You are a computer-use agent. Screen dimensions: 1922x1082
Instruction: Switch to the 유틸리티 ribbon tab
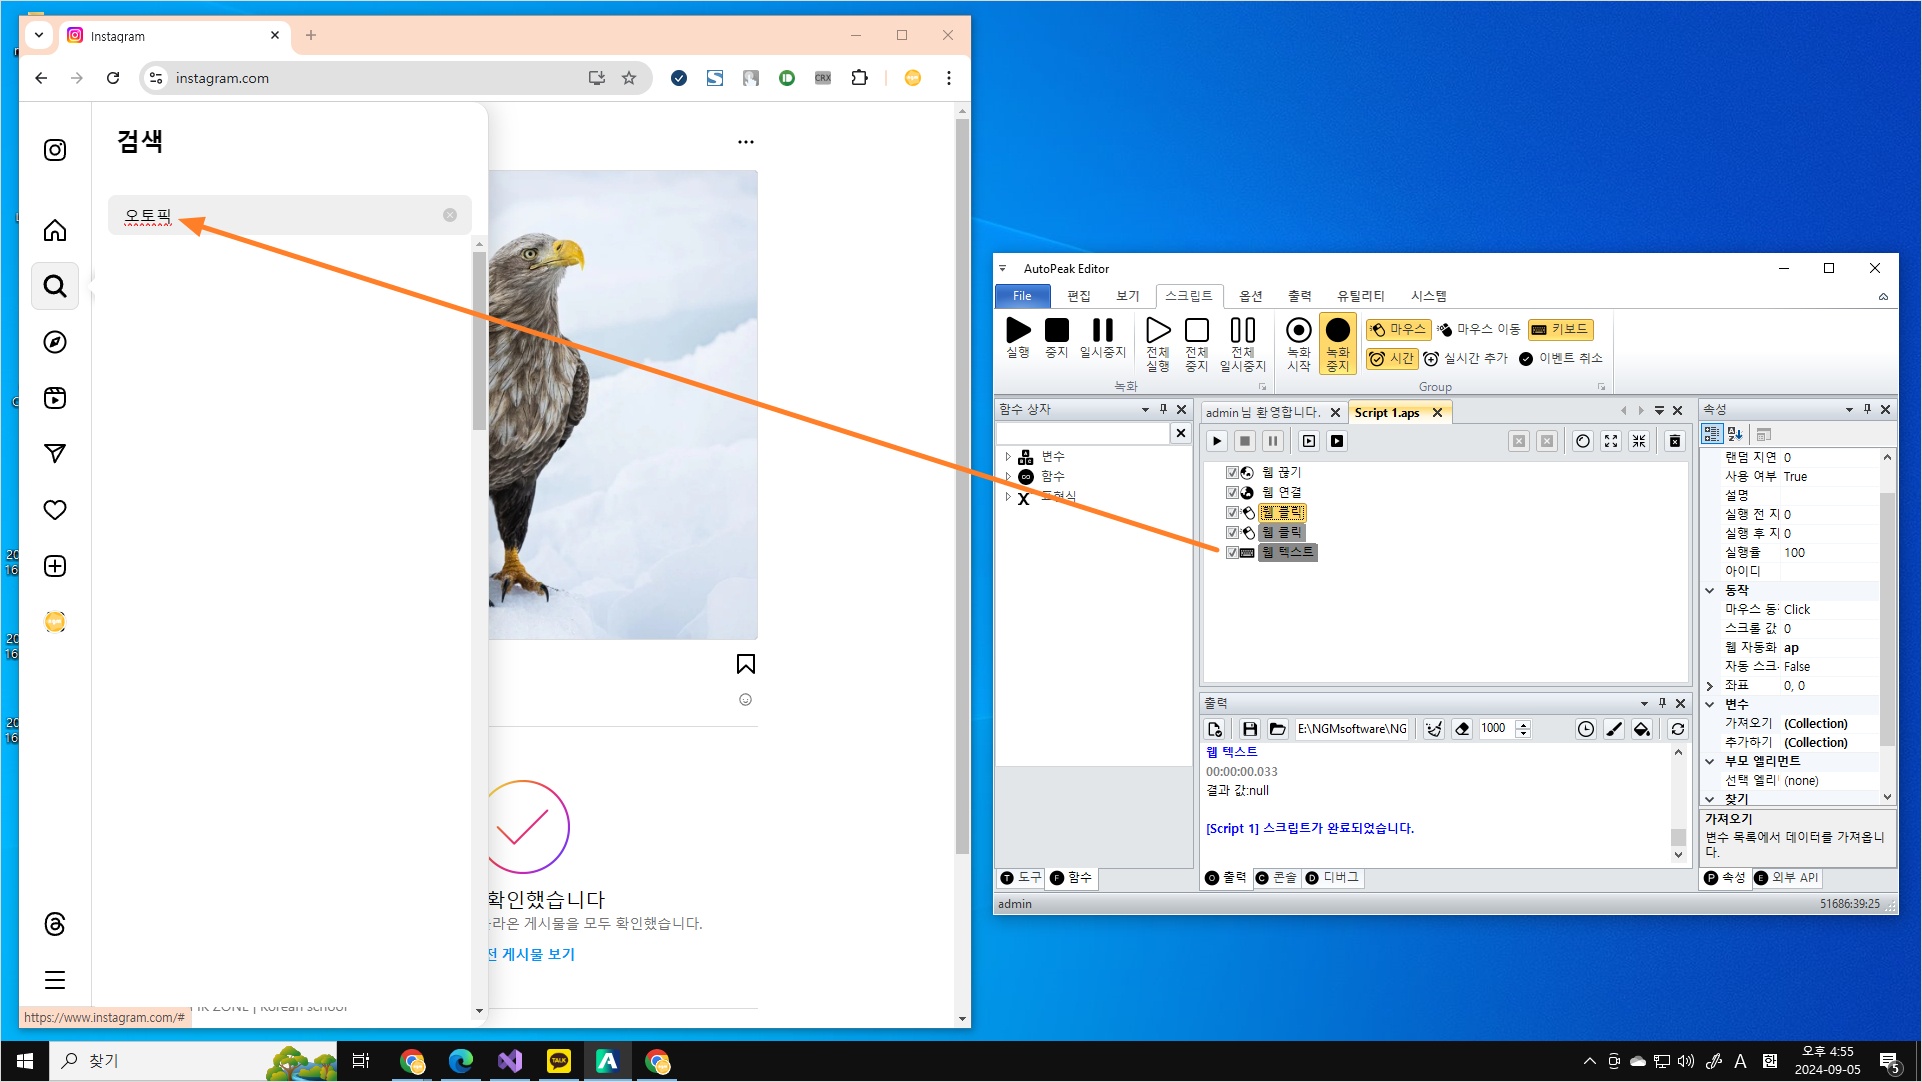[1361, 296]
